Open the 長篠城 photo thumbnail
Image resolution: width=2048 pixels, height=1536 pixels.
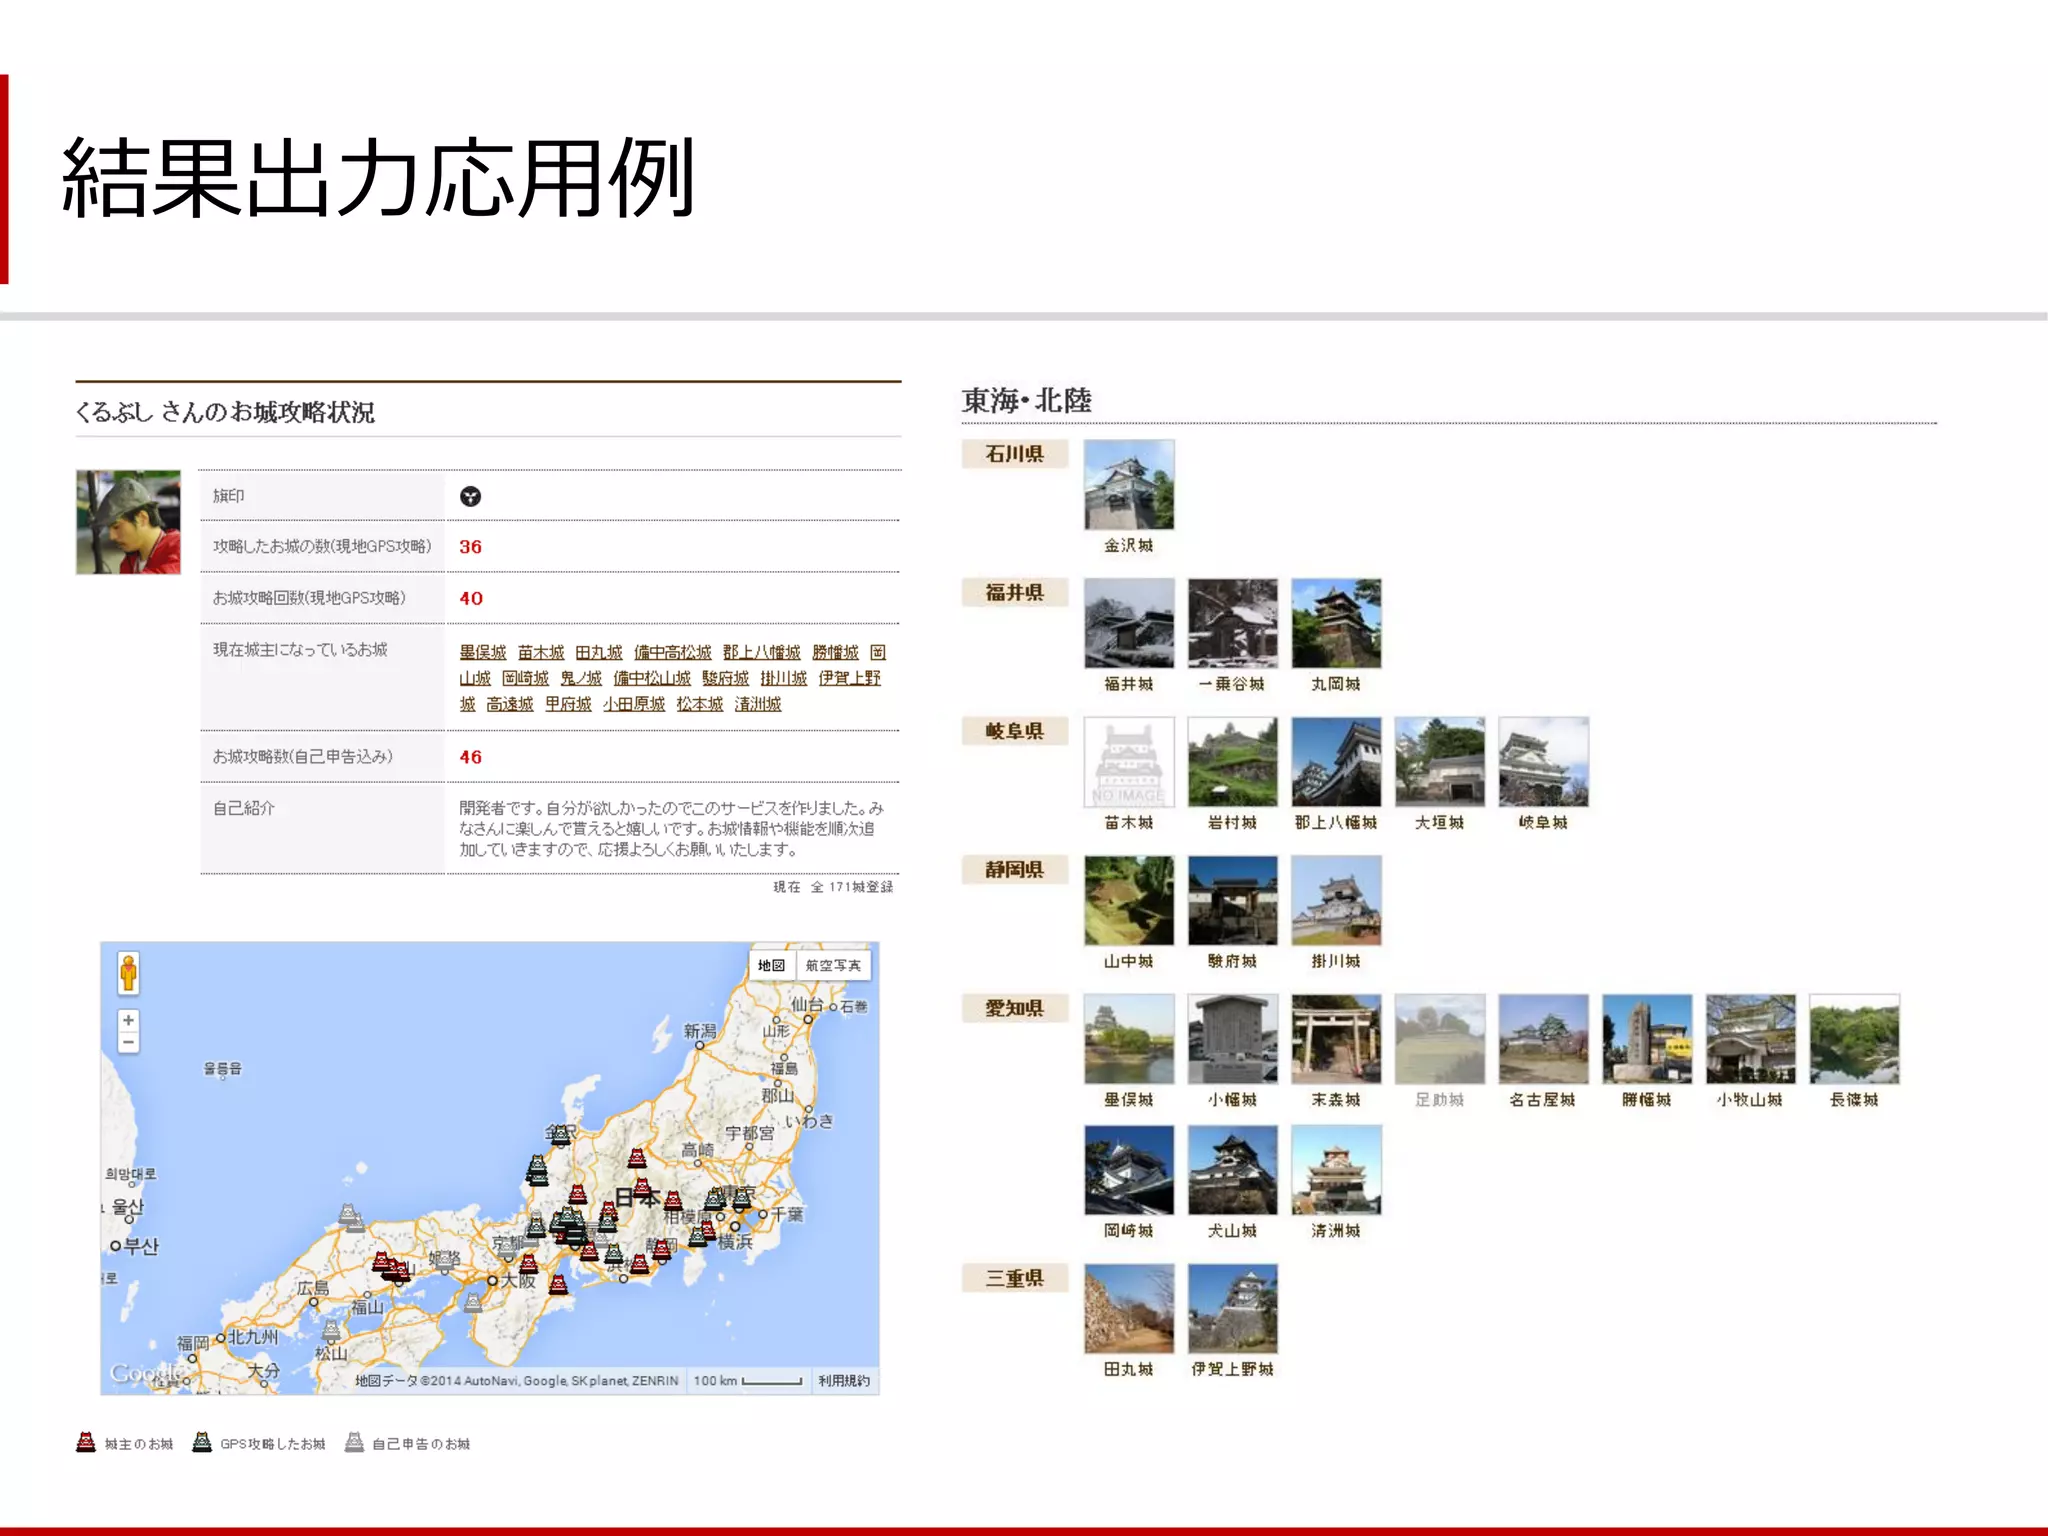point(1855,1039)
